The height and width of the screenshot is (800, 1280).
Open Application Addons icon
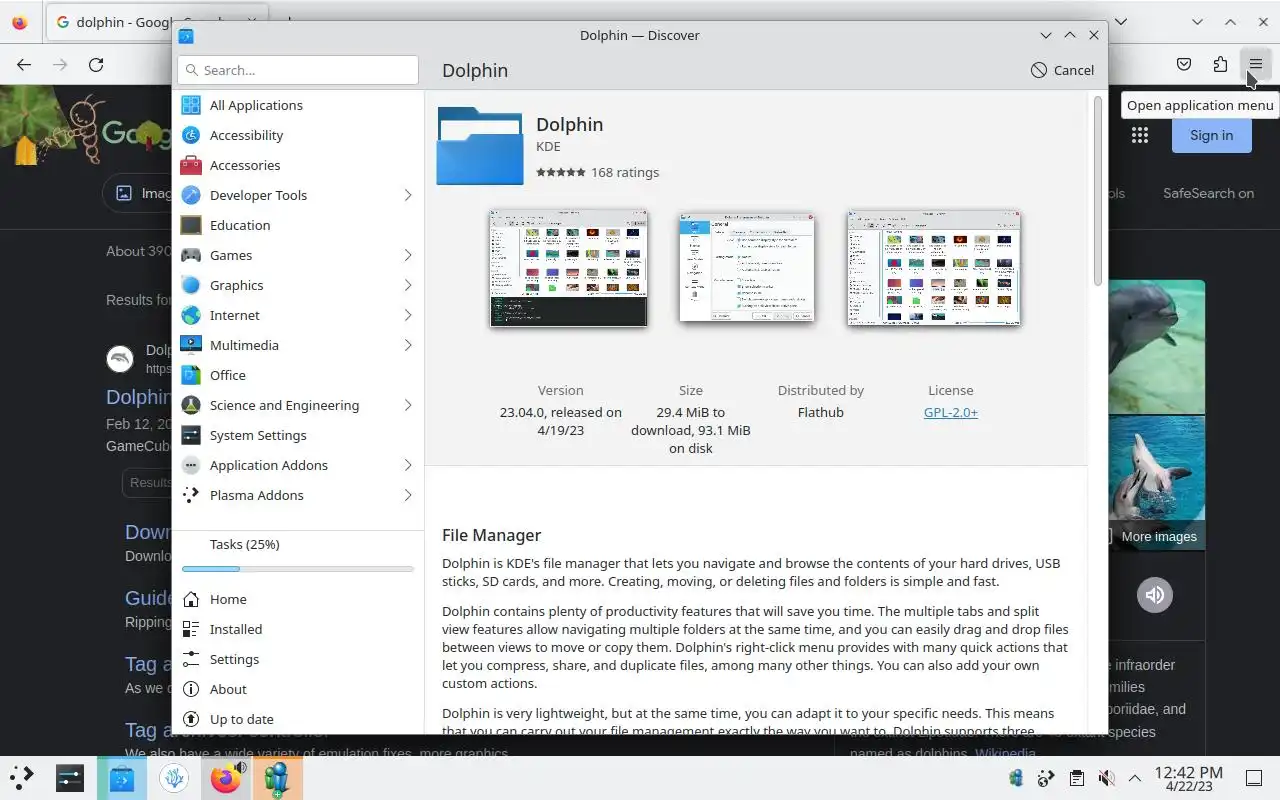point(191,465)
